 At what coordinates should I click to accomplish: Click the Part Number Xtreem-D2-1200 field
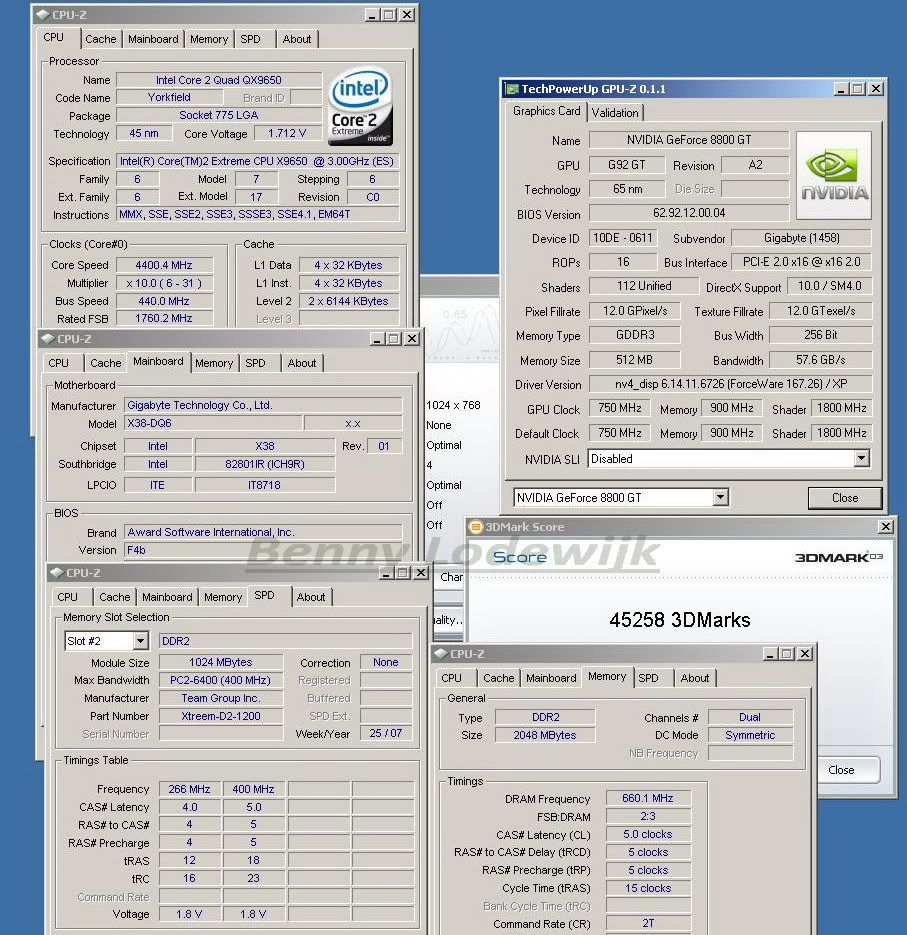tap(221, 716)
